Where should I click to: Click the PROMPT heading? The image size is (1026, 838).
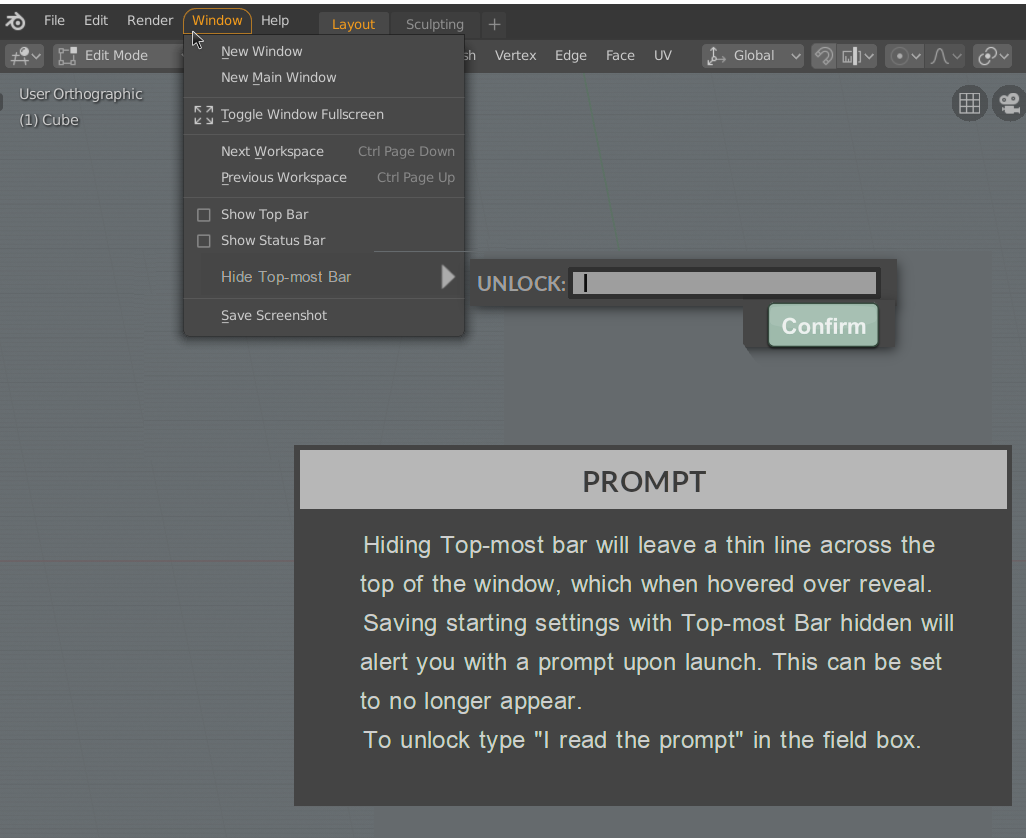coord(644,481)
